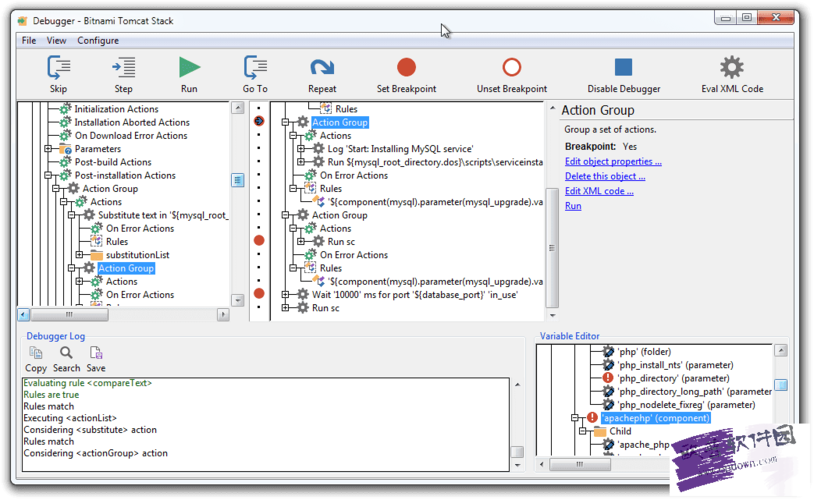Viewport: 814px width, 500px height.
Task: Click the Step toolbar icon
Action: coord(124,67)
